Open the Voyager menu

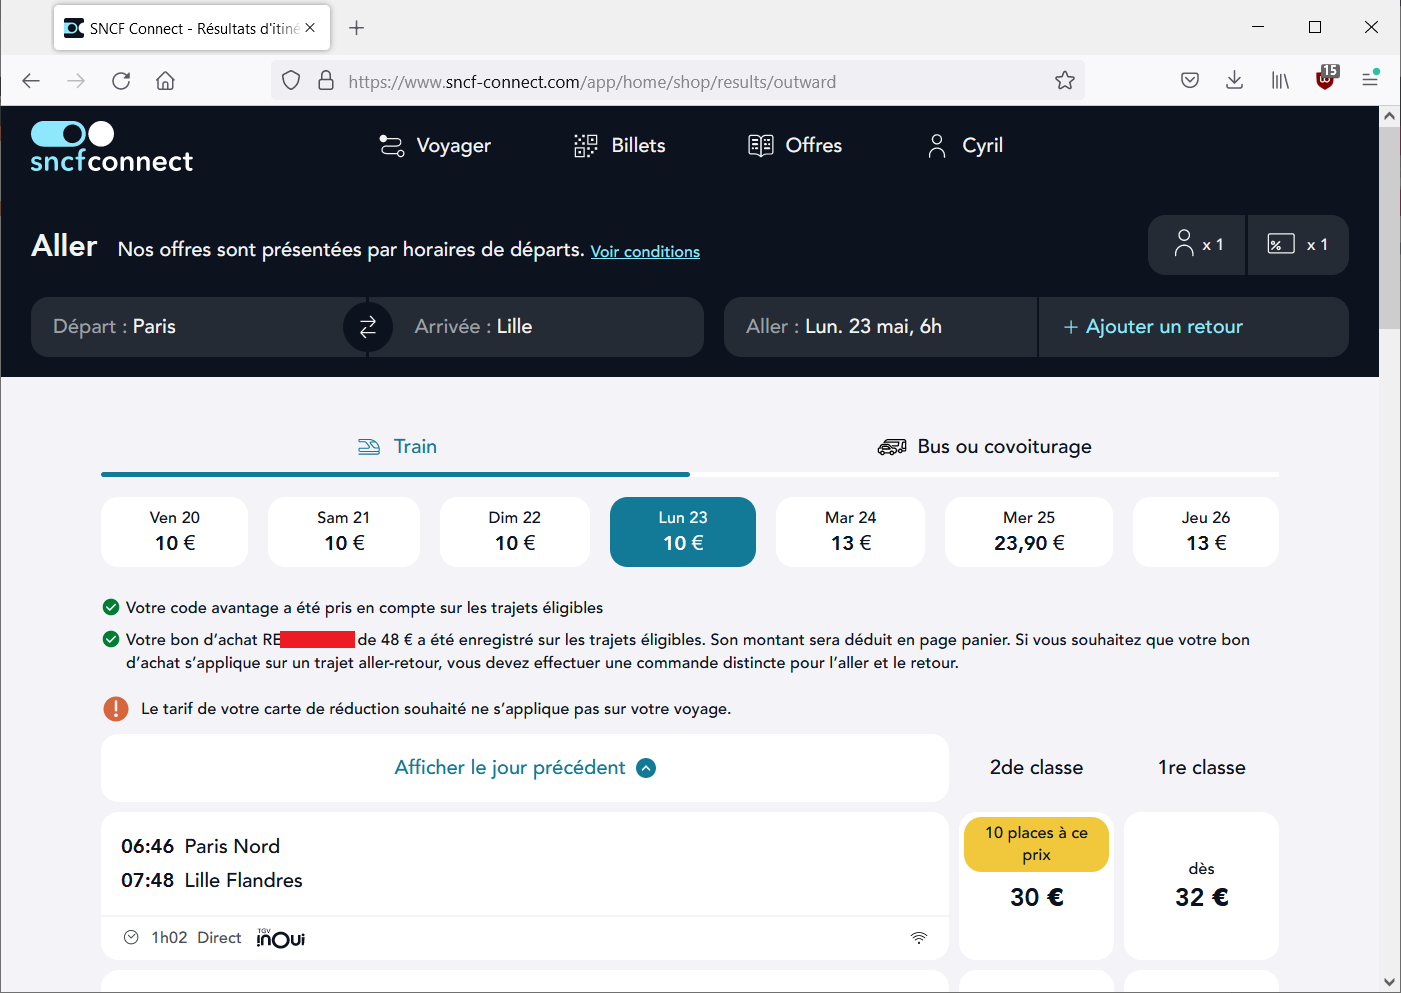(435, 146)
